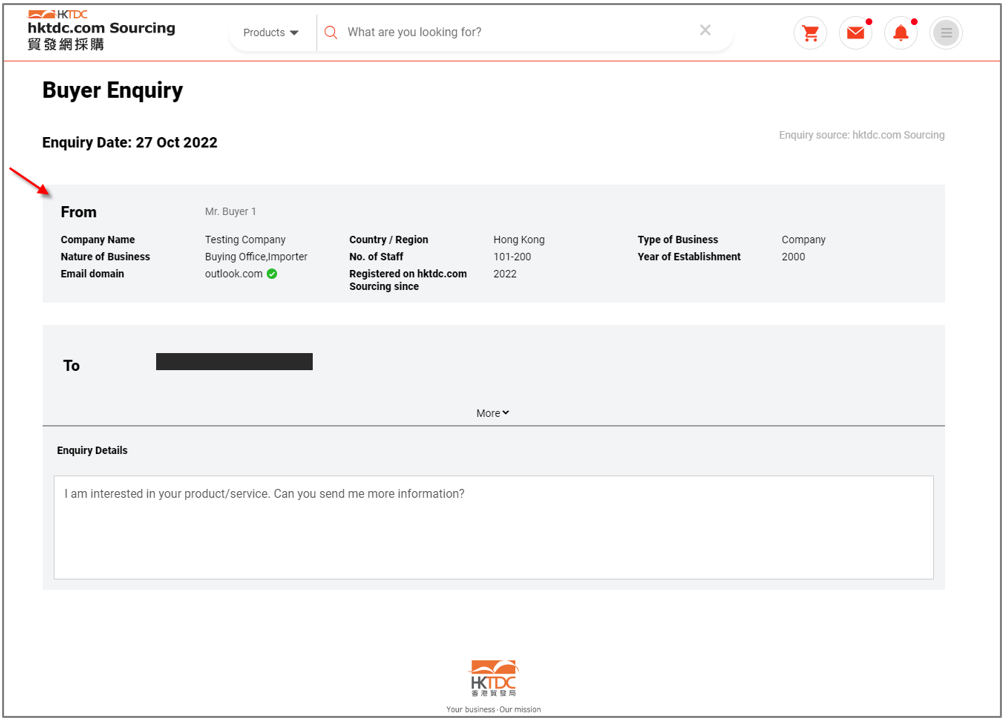Click the 'From' label

tap(79, 212)
